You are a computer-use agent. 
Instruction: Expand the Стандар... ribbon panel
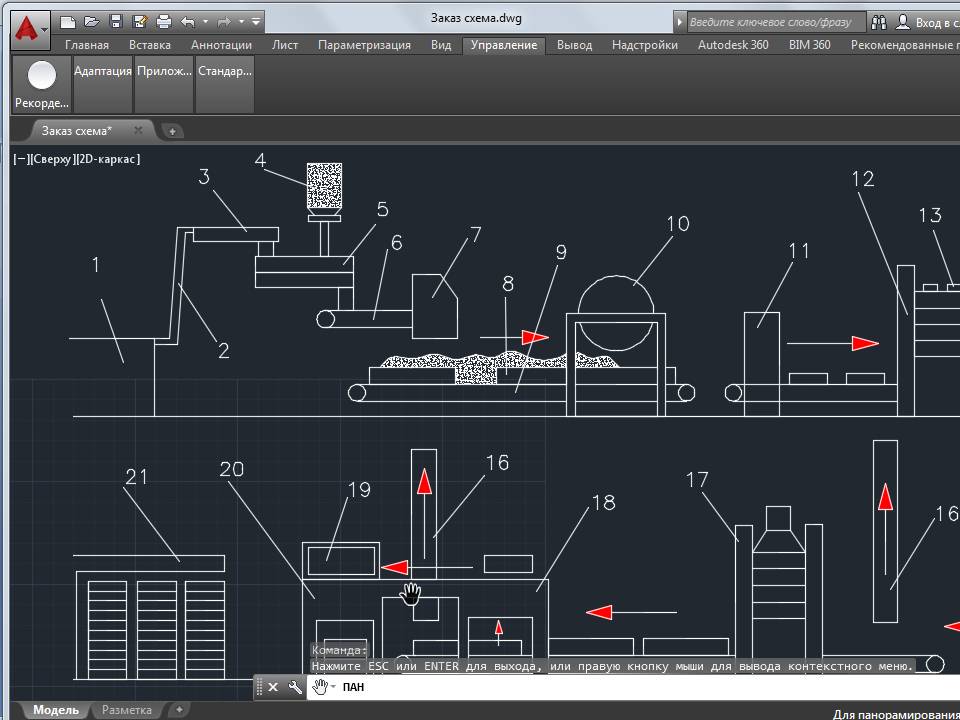pyautogui.click(x=225, y=84)
